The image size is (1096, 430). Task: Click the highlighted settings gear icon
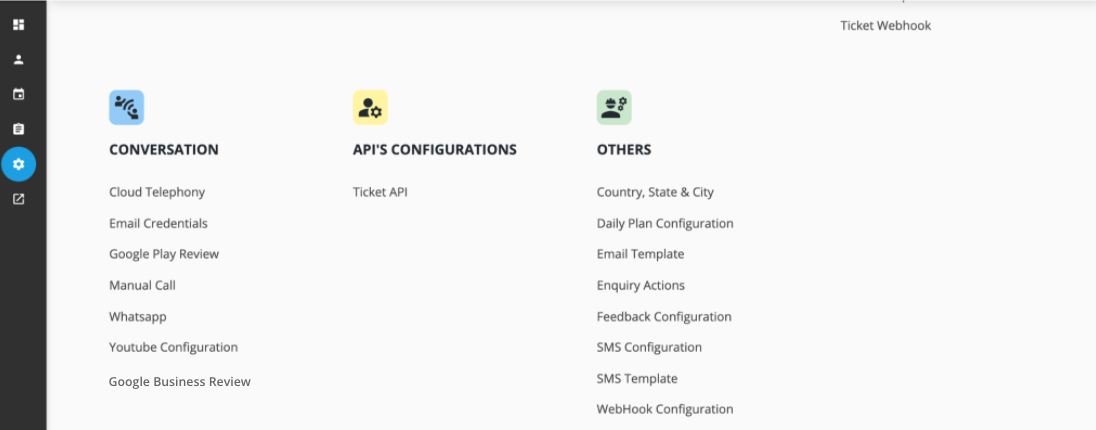tap(19, 164)
